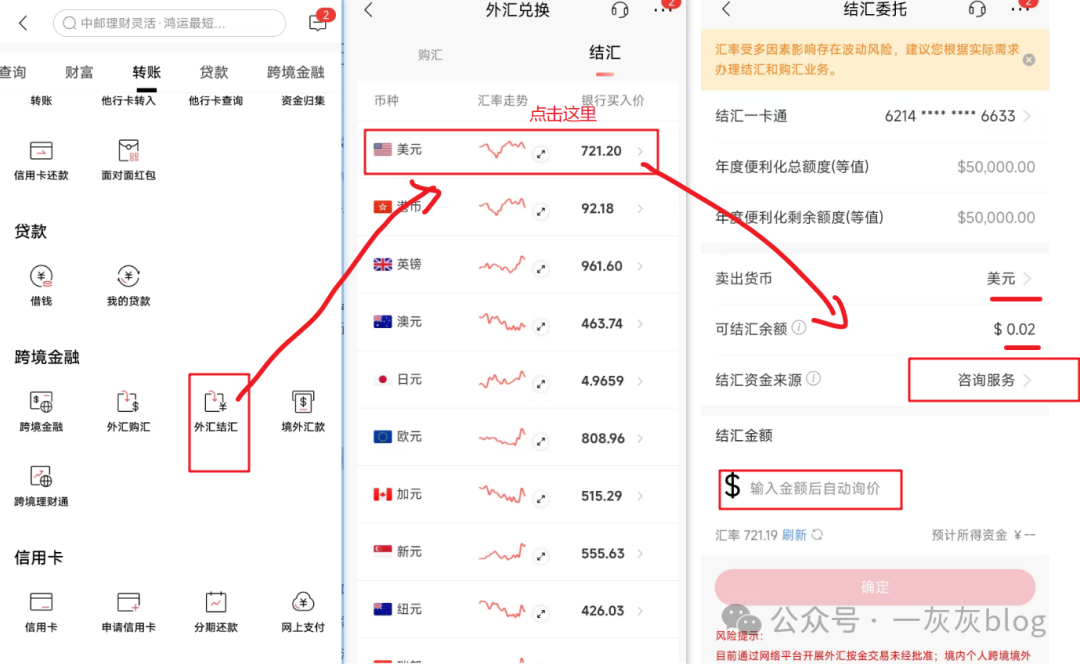1080x664 pixels.
Task: Show info about 可结汇余额
Action: click(x=799, y=327)
